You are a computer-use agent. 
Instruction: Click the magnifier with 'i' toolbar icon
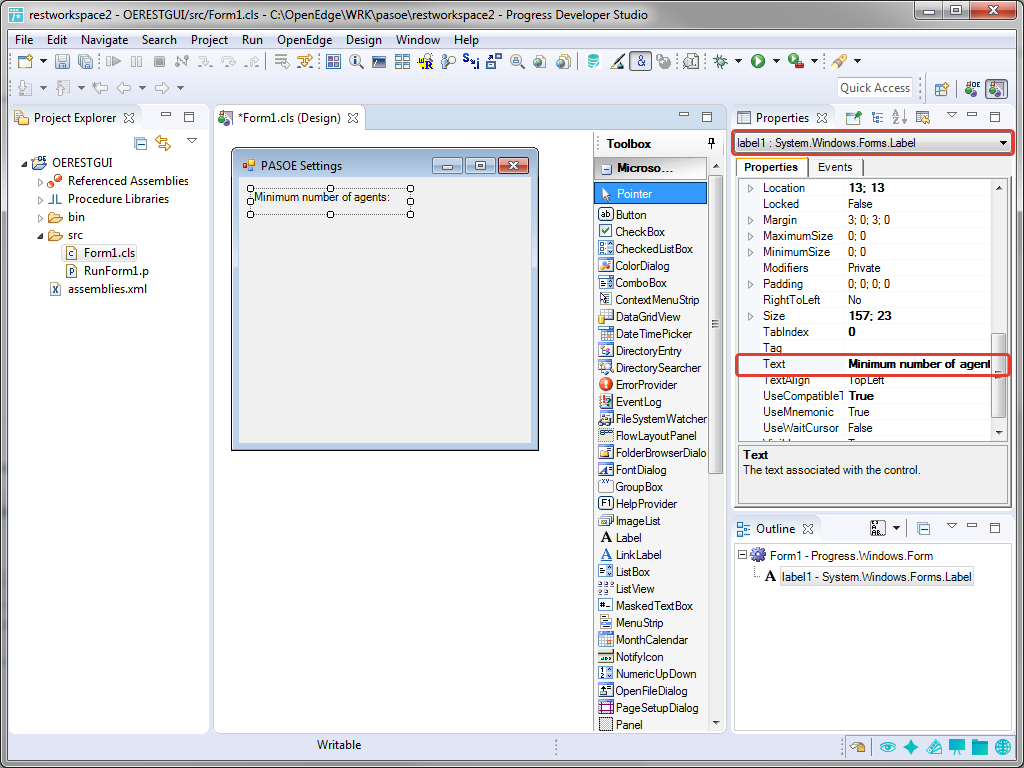click(356, 61)
